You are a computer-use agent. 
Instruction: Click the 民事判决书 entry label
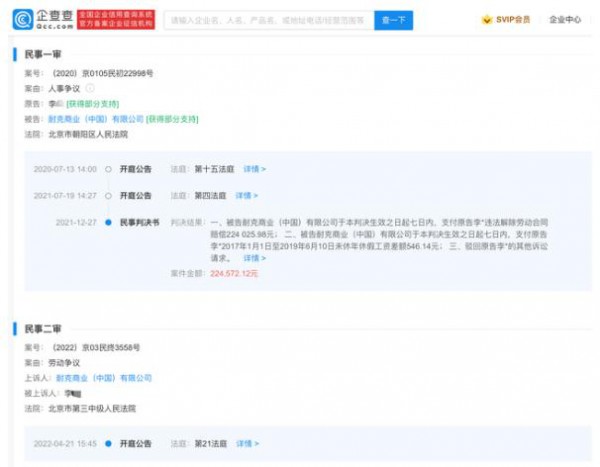coord(139,222)
